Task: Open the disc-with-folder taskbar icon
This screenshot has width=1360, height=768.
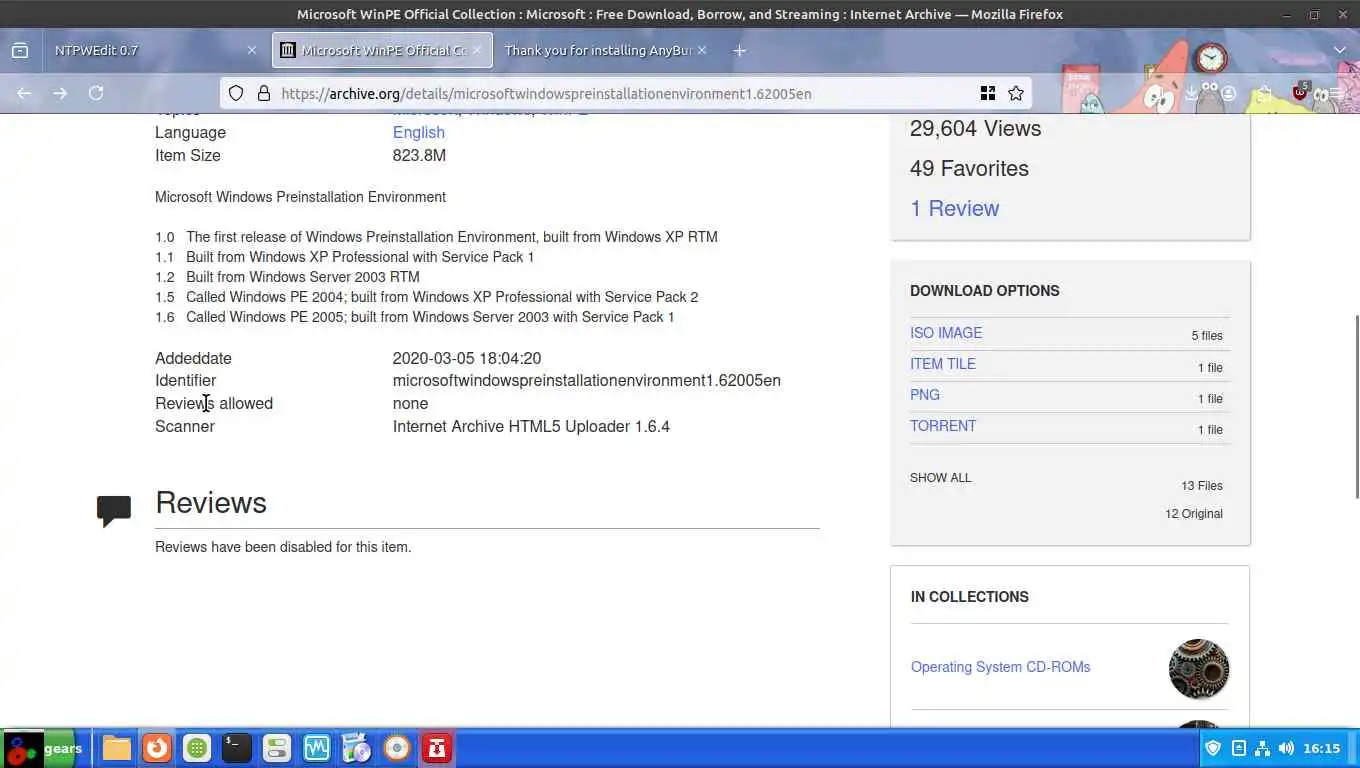Action: 356,748
